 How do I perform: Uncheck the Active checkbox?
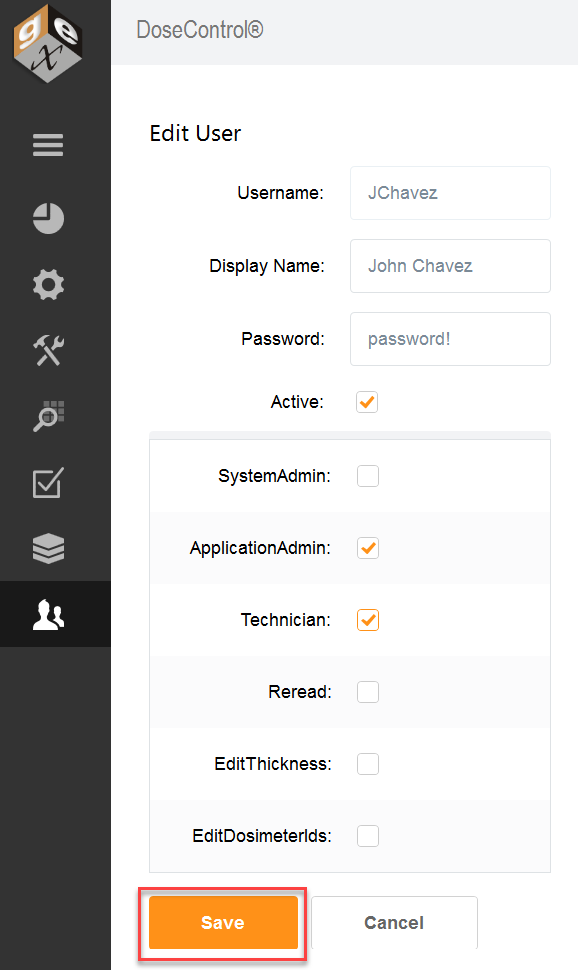click(367, 402)
